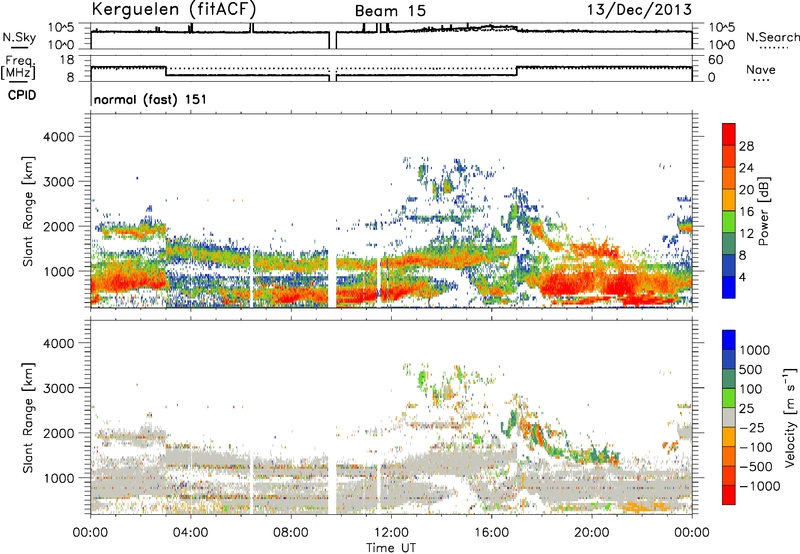The image size is (800, 554).
Task: Click the '1000' tick on the velocity colorbar
Action: (755, 350)
